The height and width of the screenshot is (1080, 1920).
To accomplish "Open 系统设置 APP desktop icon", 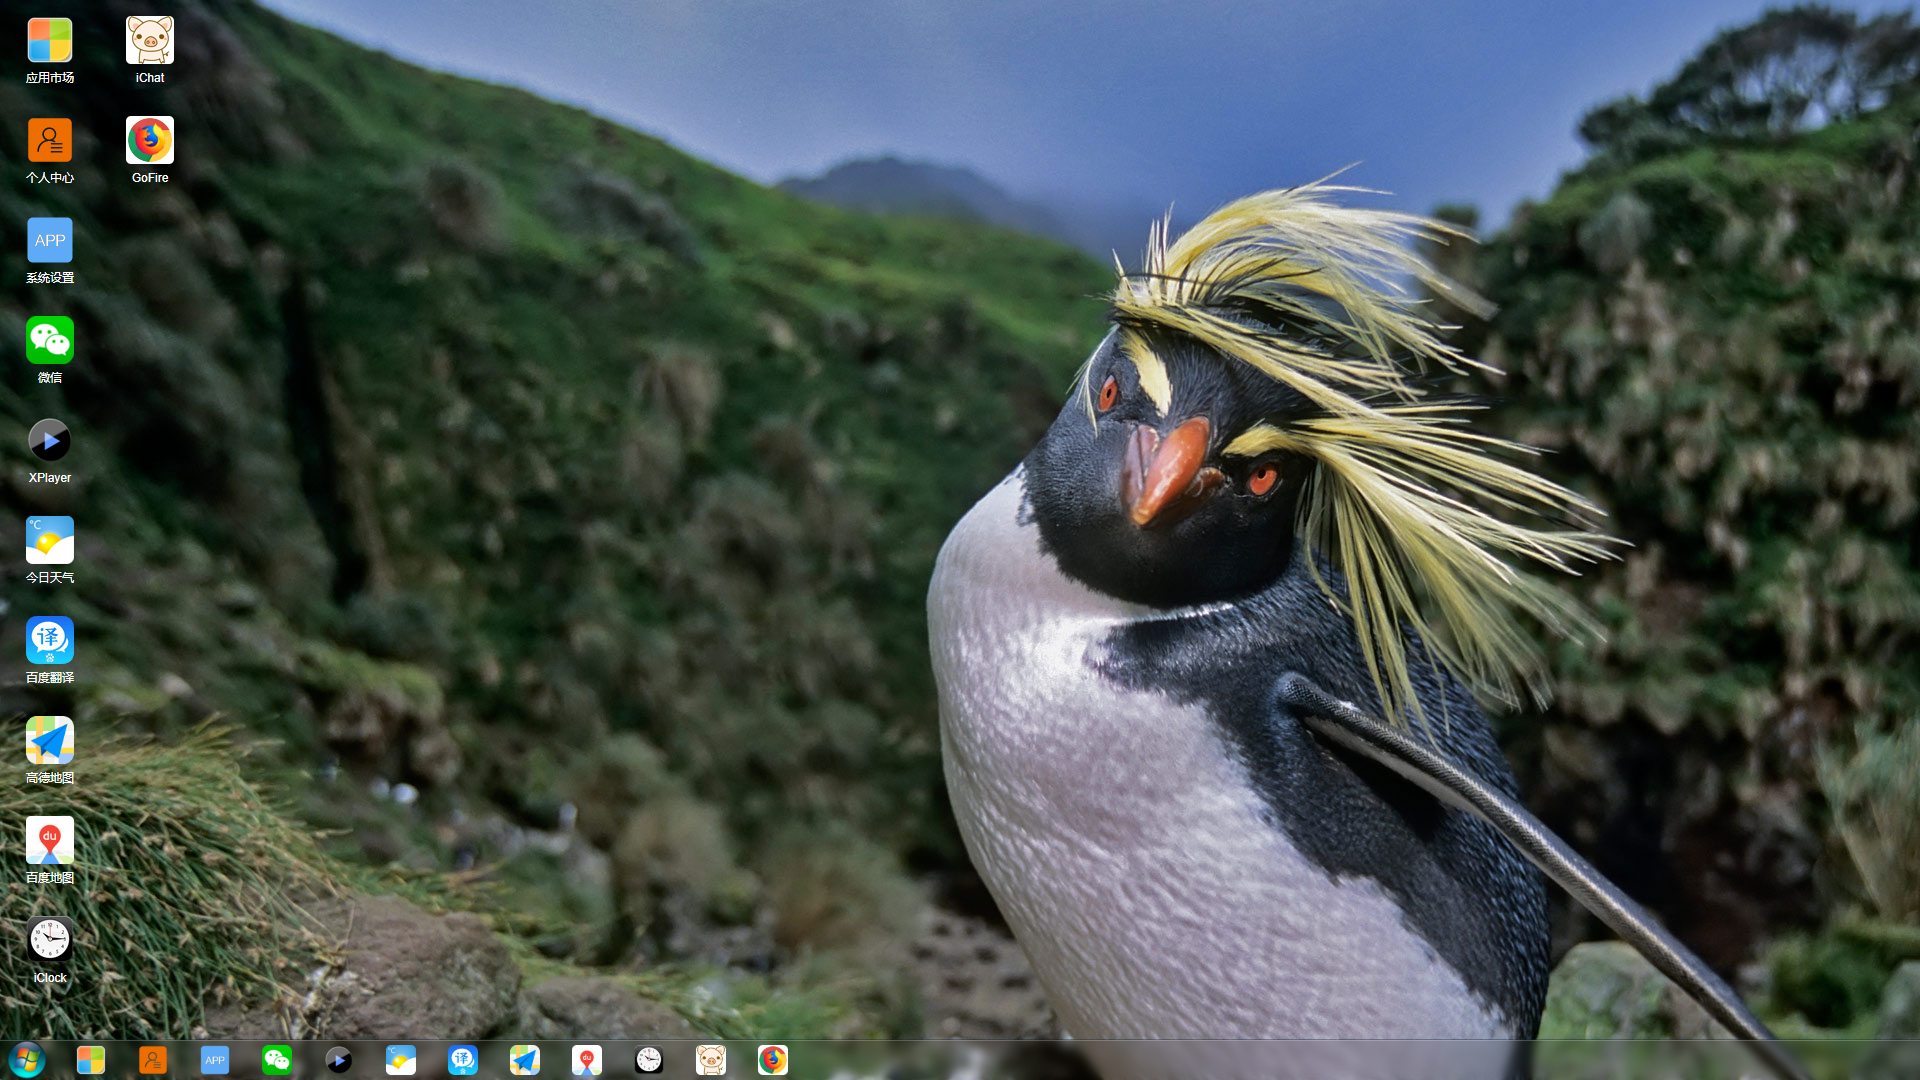I will click(50, 241).
